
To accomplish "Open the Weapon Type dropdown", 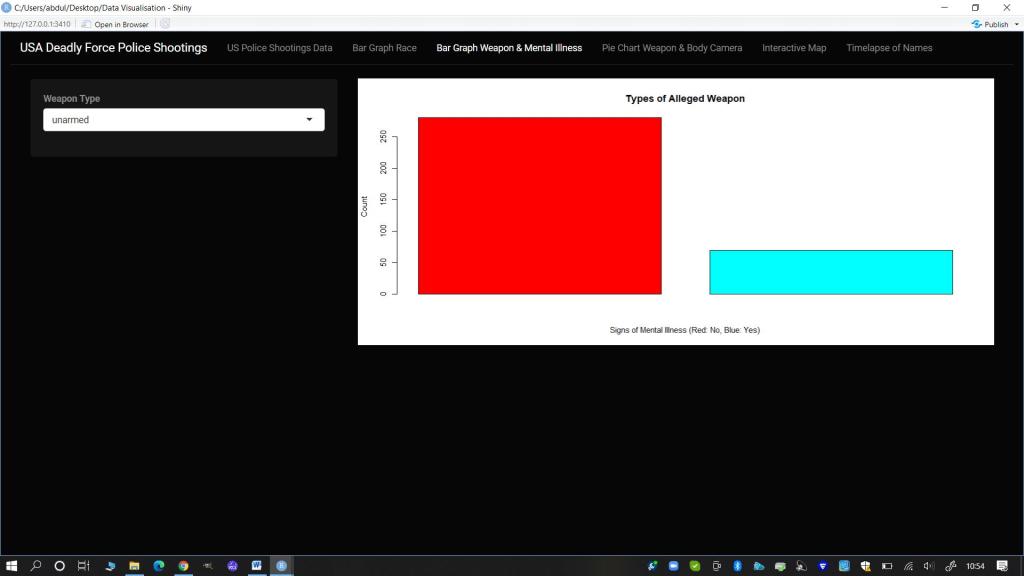I will pos(183,120).
